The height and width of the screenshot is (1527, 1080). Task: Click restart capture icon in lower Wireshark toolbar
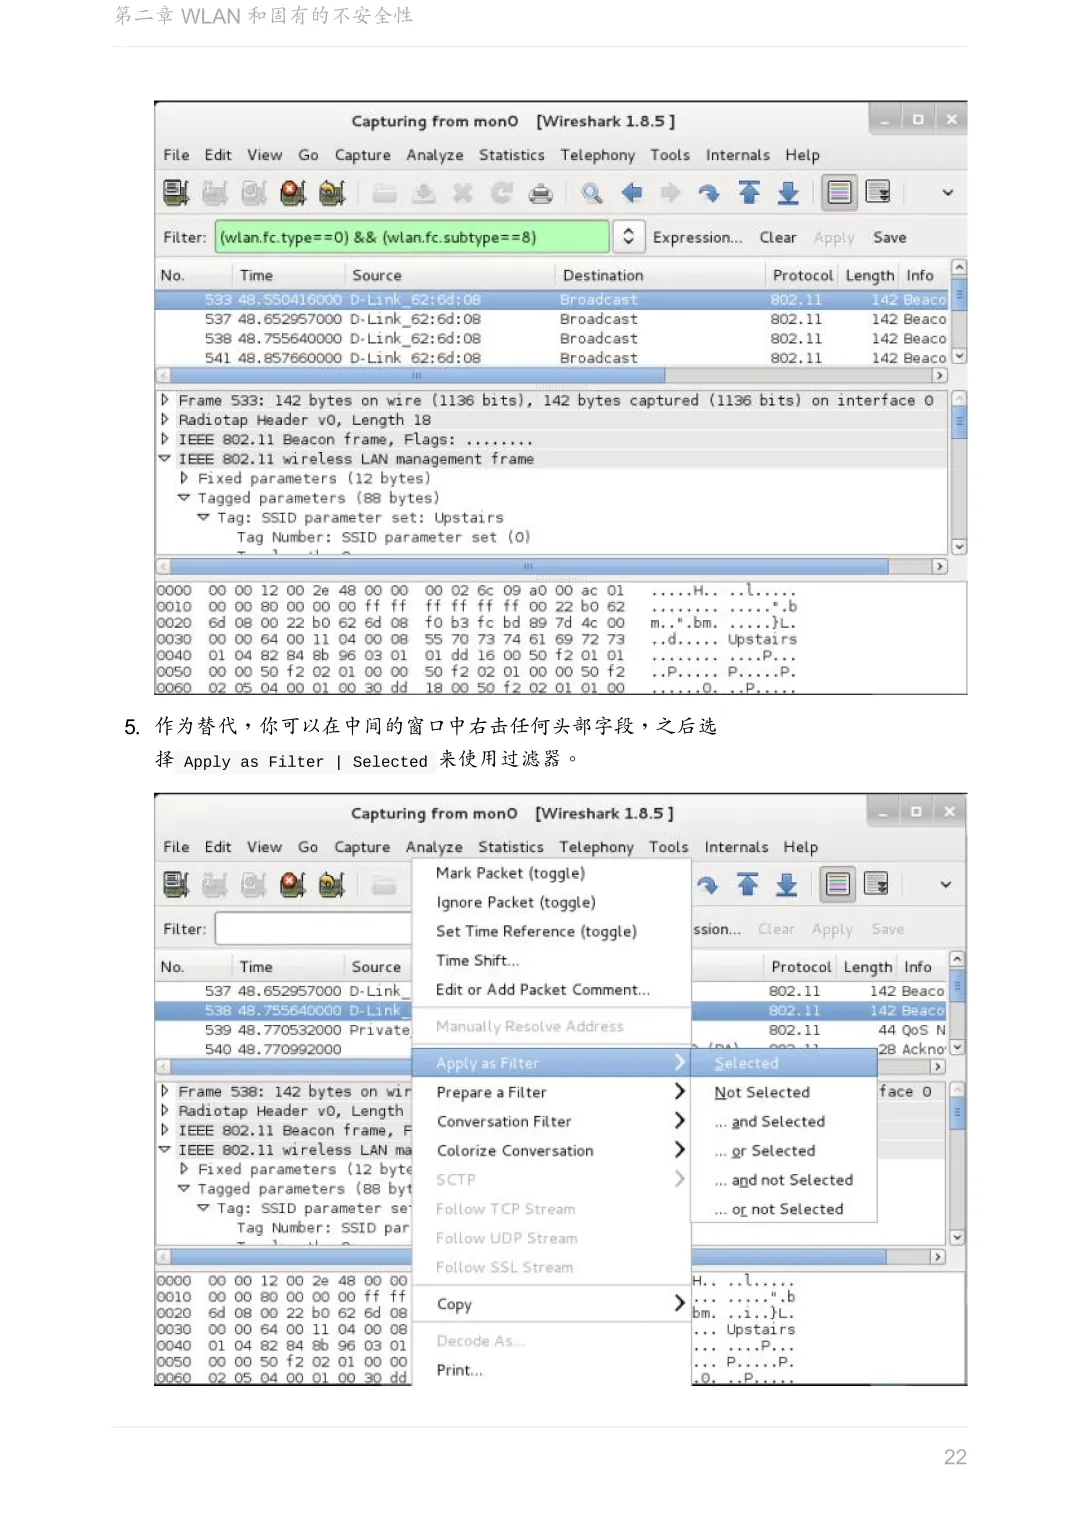pos(332,884)
